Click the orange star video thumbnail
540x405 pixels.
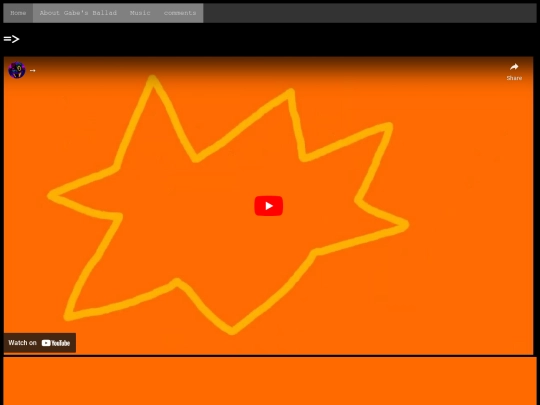point(268,206)
